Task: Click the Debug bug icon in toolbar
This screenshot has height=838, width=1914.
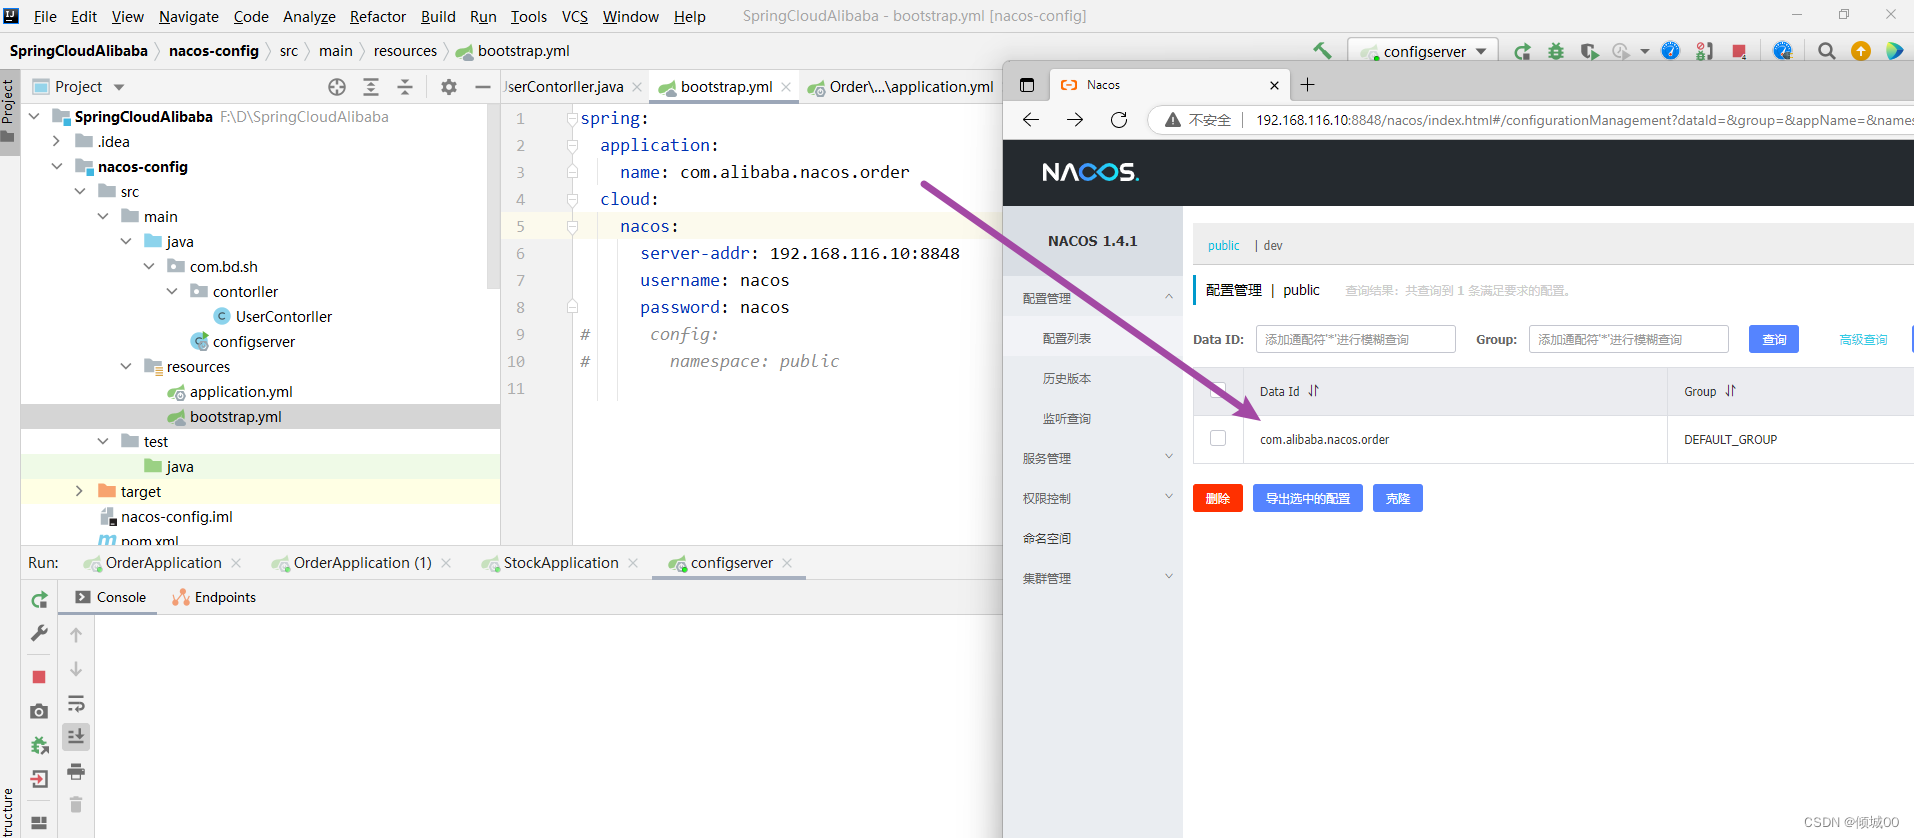Action: pos(1556,51)
